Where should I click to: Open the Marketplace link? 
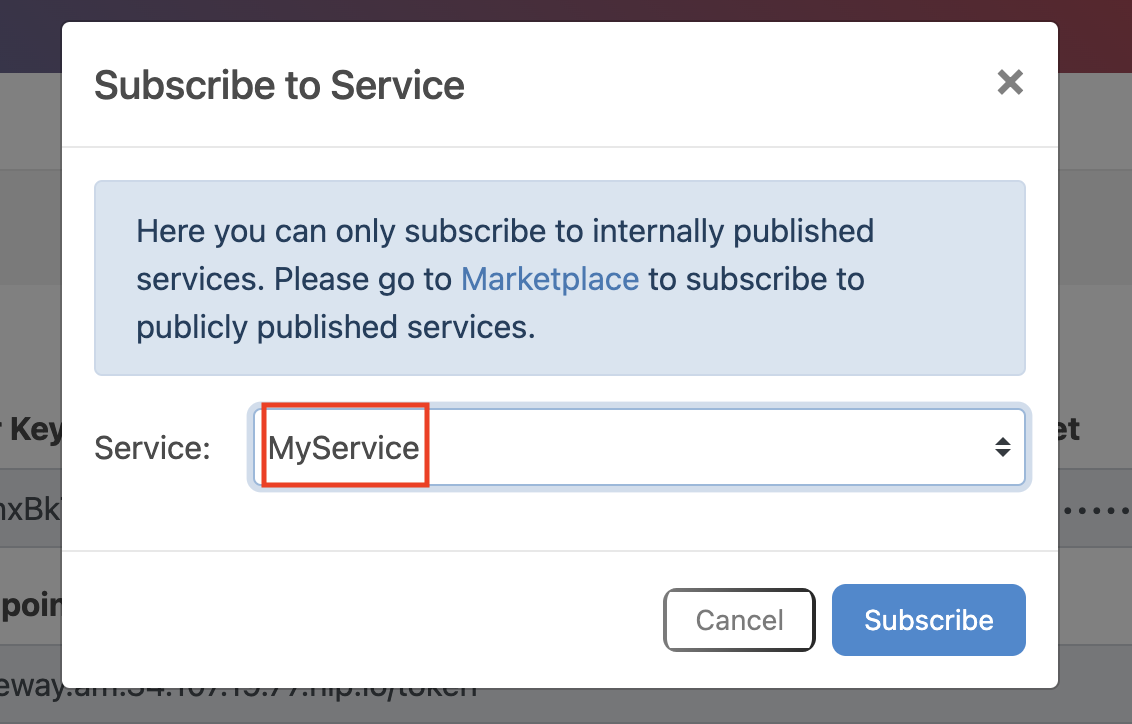click(x=549, y=279)
